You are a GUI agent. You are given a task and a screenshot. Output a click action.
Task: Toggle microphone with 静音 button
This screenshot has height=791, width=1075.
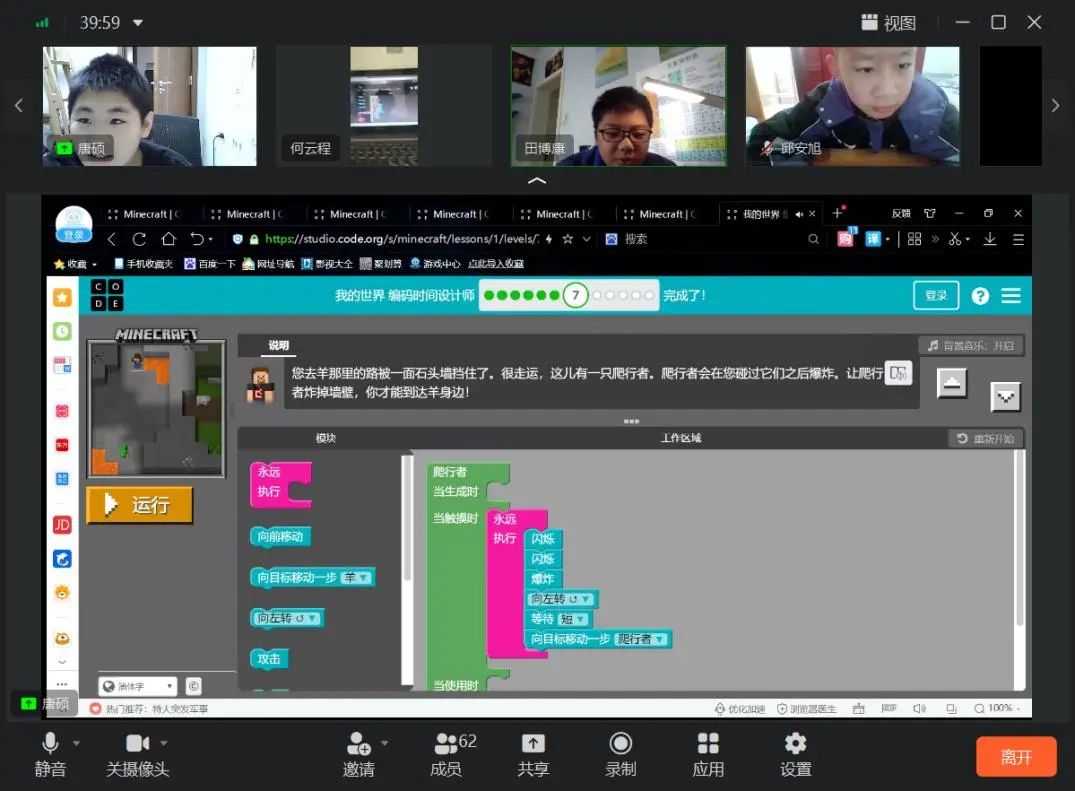[x=49, y=744]
